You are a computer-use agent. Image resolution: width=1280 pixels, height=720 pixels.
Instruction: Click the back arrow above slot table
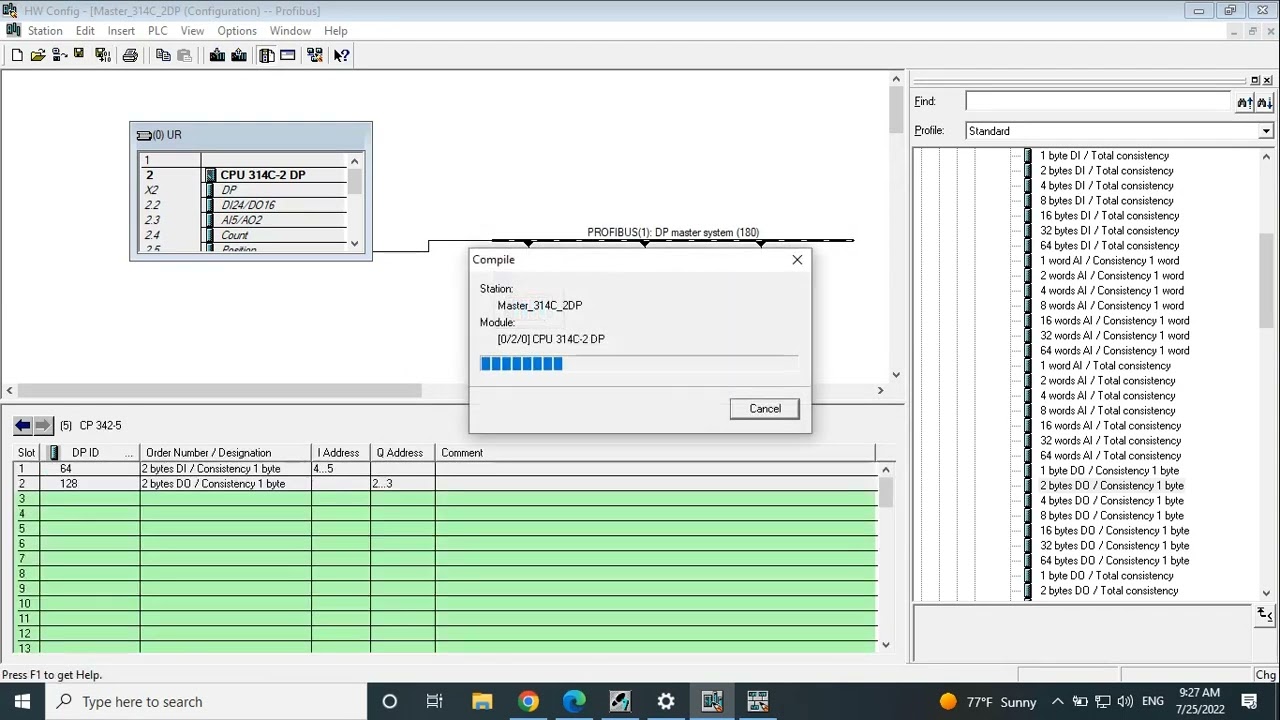(x=22, y=425)
